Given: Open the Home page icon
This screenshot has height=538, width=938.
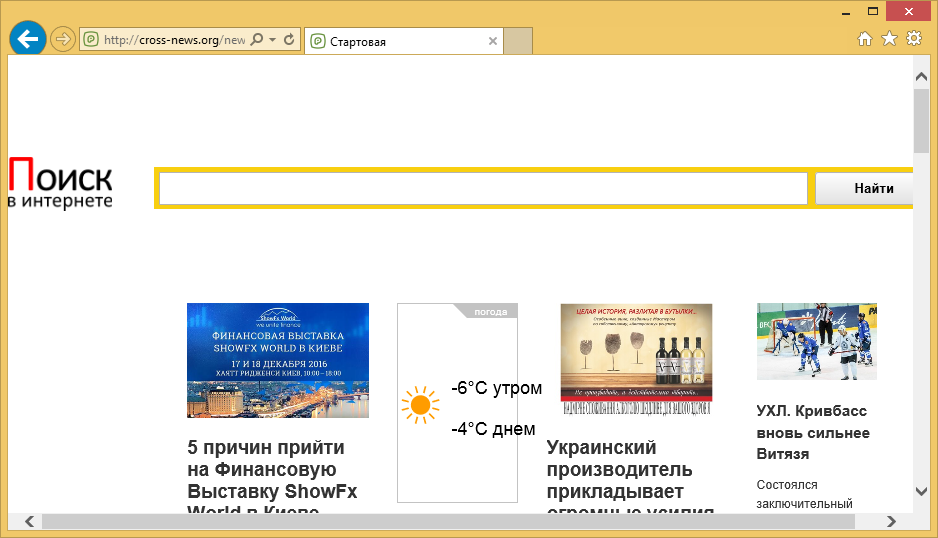Looking at the screenshot, I should (x=866, y=39).
